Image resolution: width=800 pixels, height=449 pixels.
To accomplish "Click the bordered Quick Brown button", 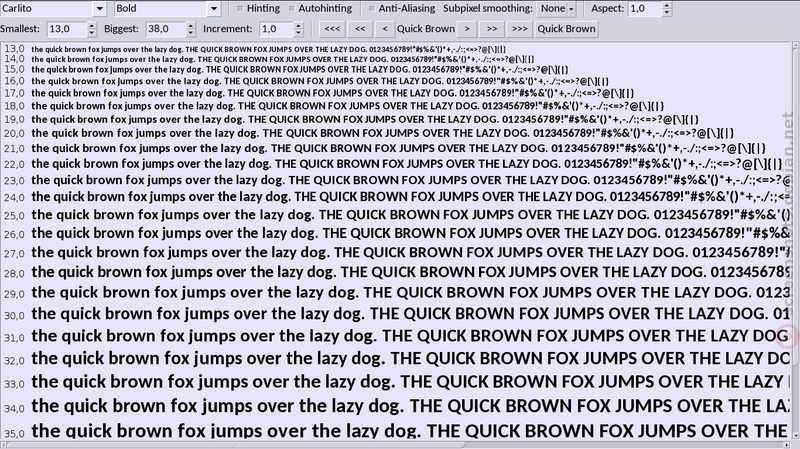I will click(566, 29).
